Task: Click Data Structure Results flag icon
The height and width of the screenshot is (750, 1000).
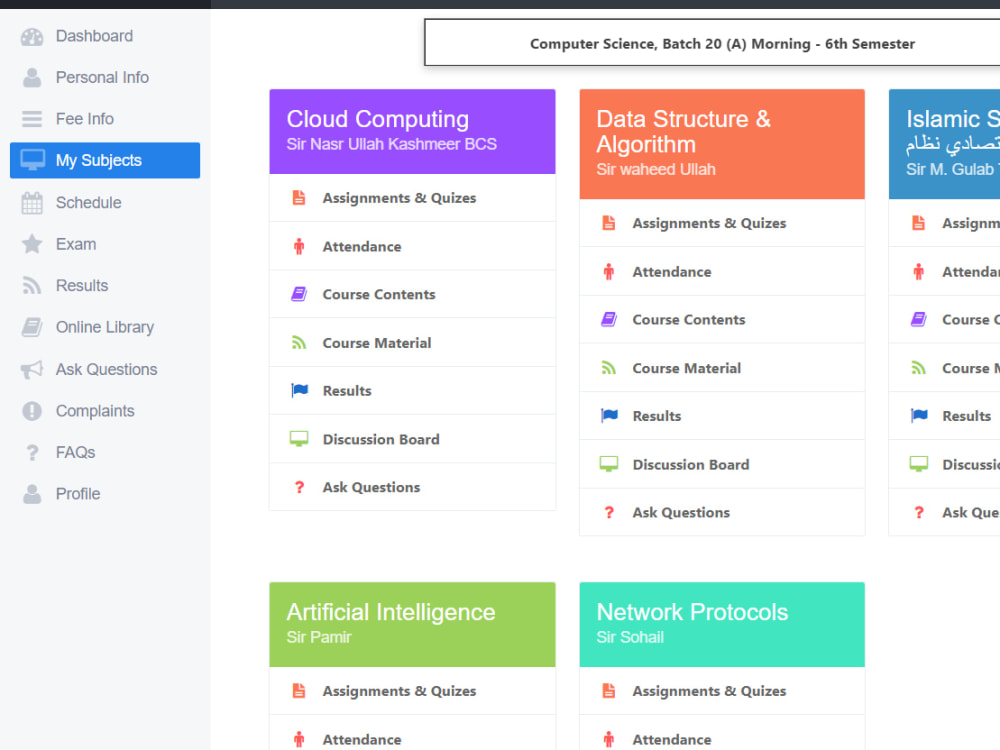Action: 609,416
